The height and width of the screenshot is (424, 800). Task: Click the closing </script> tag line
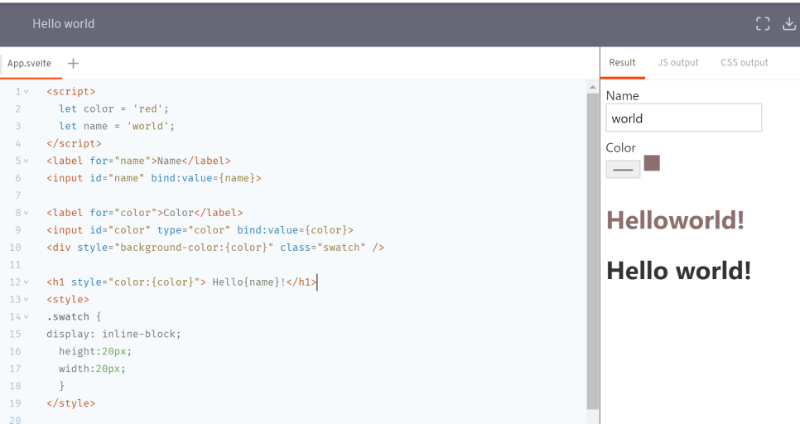74,144
